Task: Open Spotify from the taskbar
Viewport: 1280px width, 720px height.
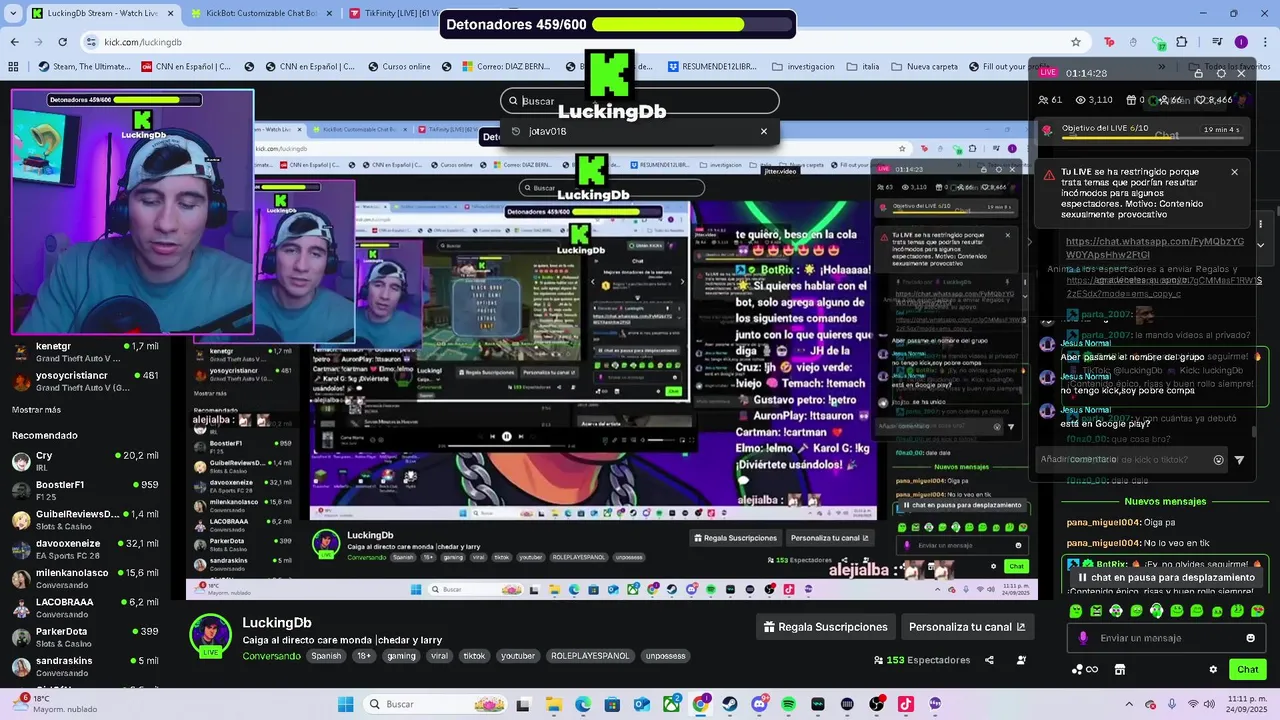Action: pos(788,704)
